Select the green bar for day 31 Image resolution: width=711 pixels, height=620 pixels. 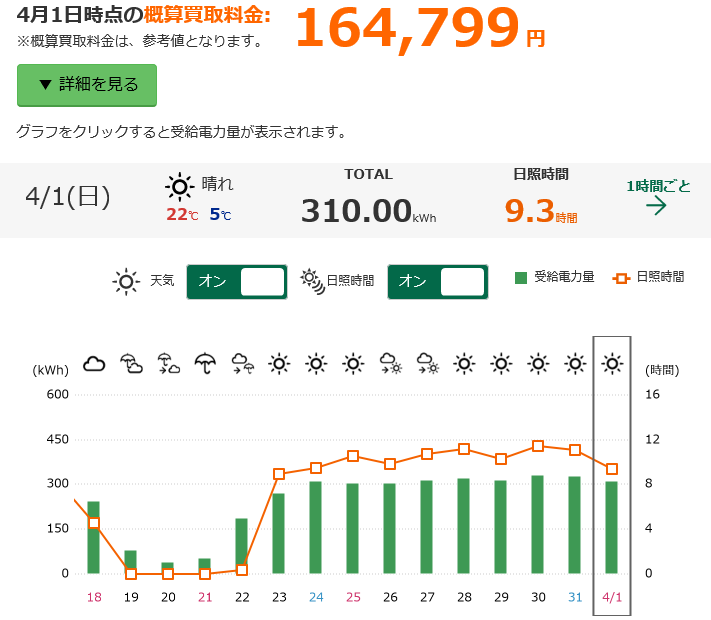pyautogui.click(x=575, y=525)
